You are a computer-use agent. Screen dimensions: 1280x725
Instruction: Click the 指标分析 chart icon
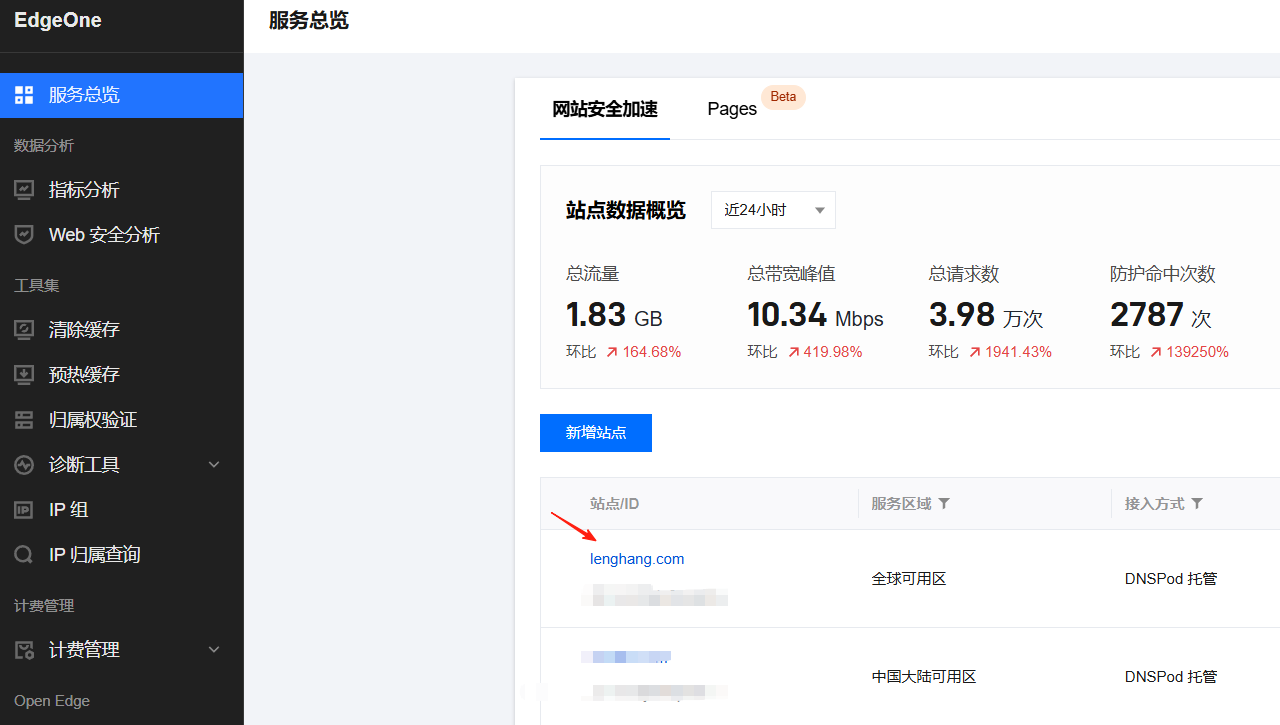pos(24,189)
